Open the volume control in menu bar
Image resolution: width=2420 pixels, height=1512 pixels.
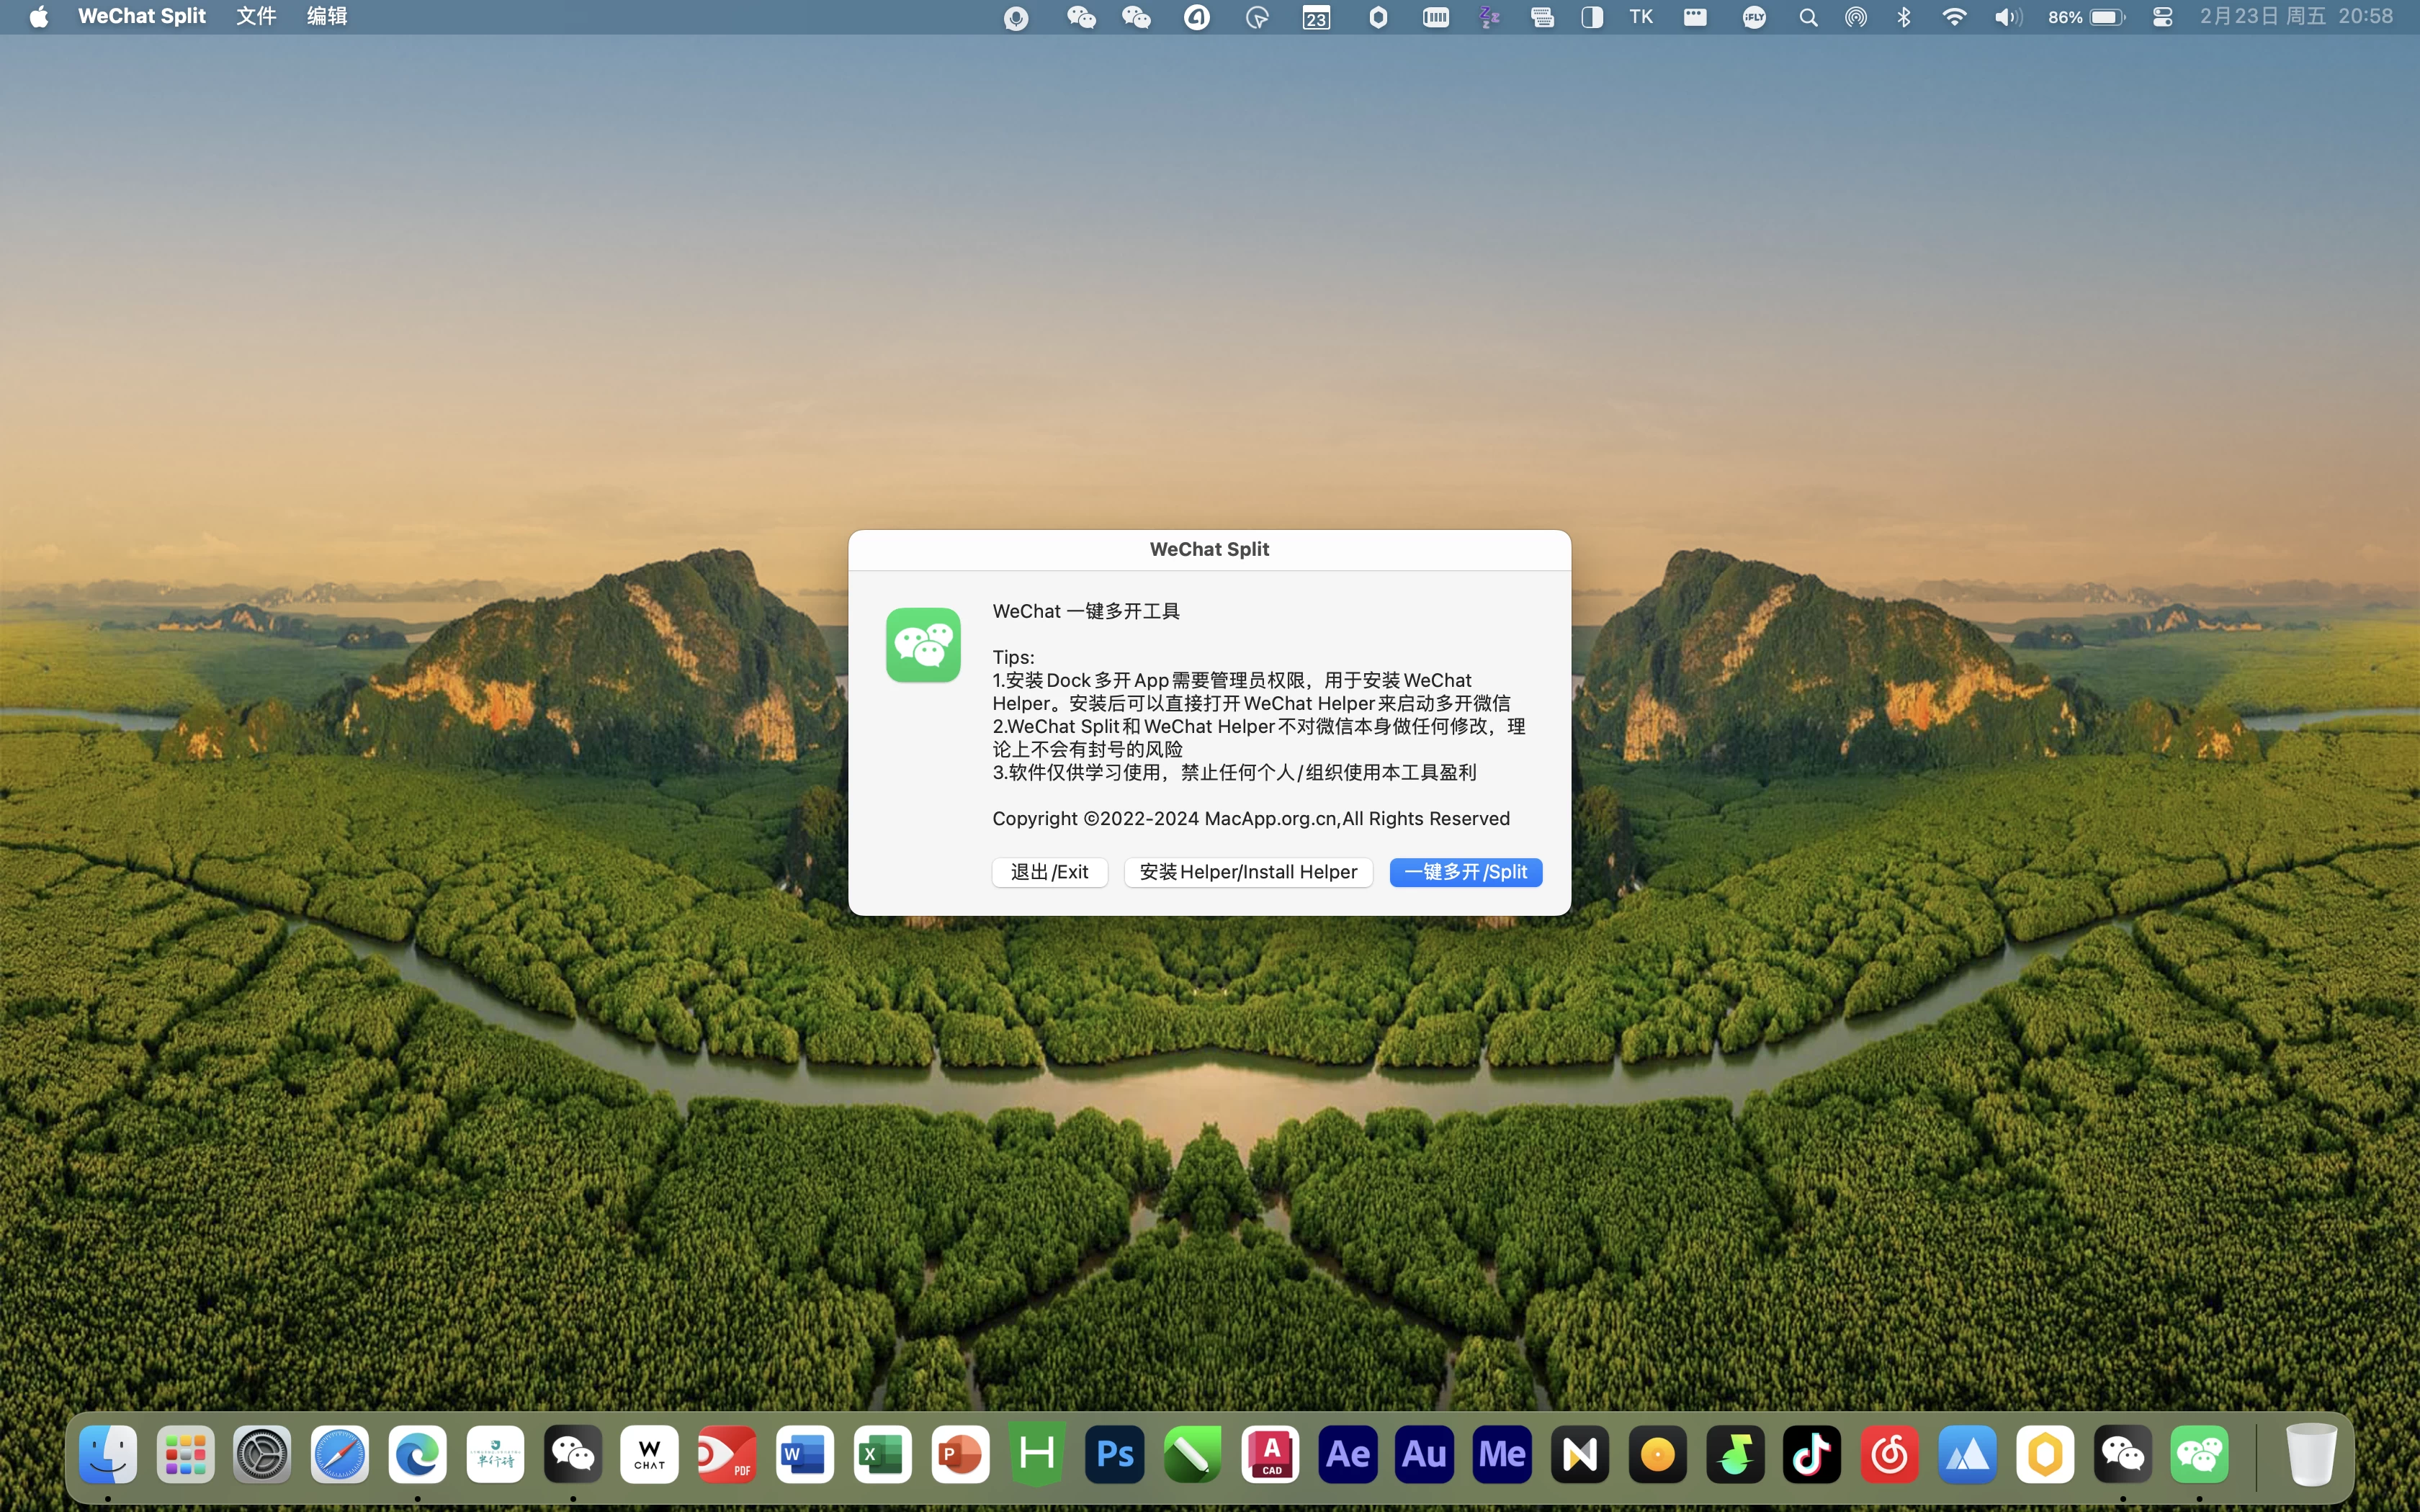click(2007, 17)
